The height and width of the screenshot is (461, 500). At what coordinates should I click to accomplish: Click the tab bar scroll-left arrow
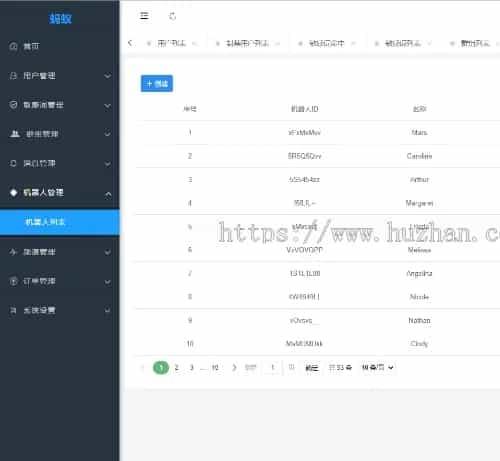(130, 43)
